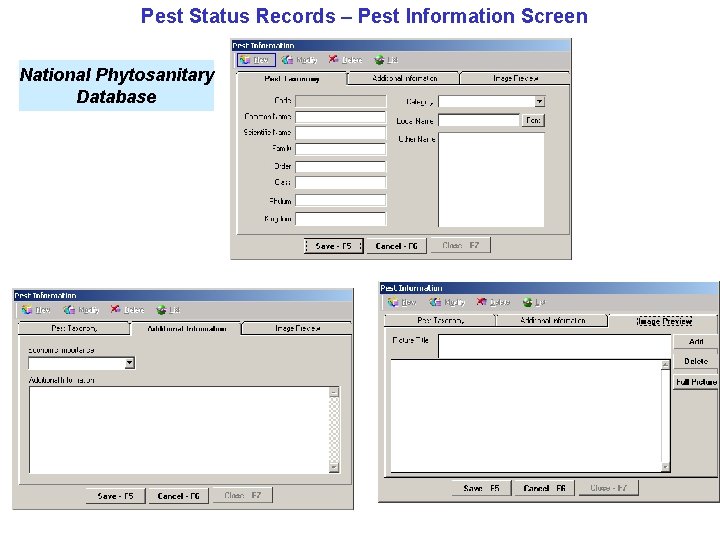The image size is (720, 540).
Task: Click Close - F7 in bottom-left window
Action: coord(242,495)
